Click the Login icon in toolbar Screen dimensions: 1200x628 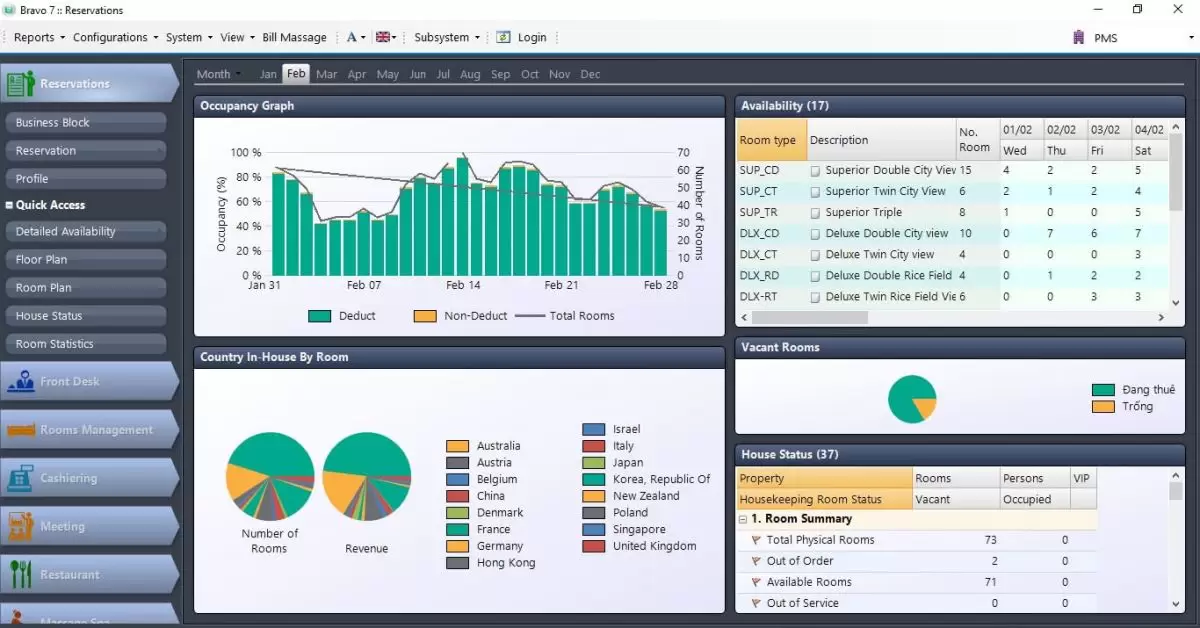pyautogui.click(x=504, y=37)
